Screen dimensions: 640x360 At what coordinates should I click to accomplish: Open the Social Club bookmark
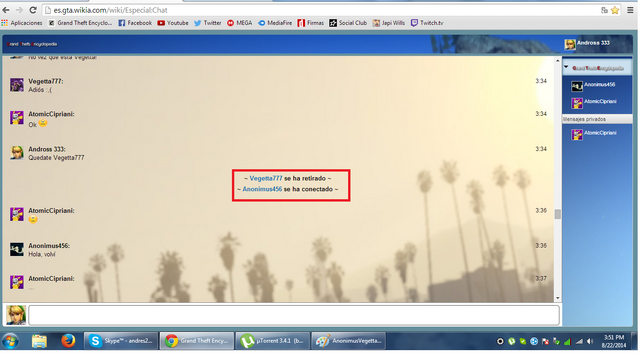(x=348, y=23)
